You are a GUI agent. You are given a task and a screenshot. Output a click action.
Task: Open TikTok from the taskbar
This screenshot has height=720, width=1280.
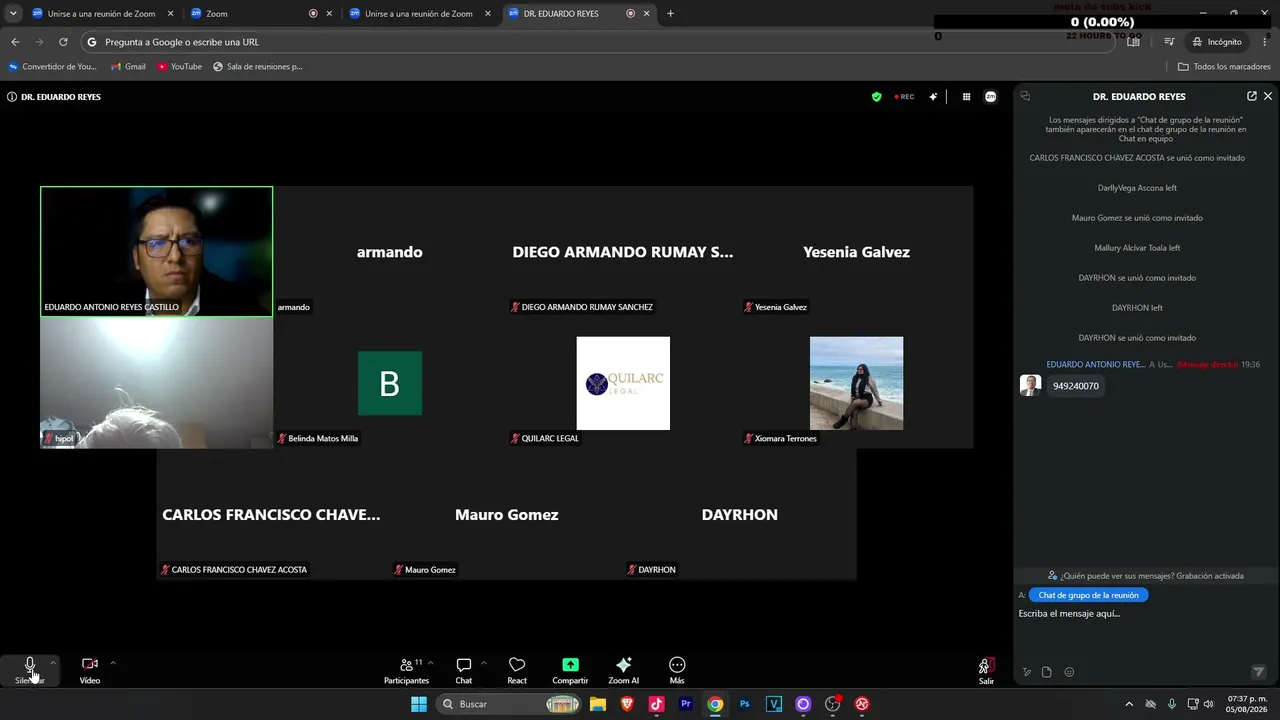coord(657,704)
